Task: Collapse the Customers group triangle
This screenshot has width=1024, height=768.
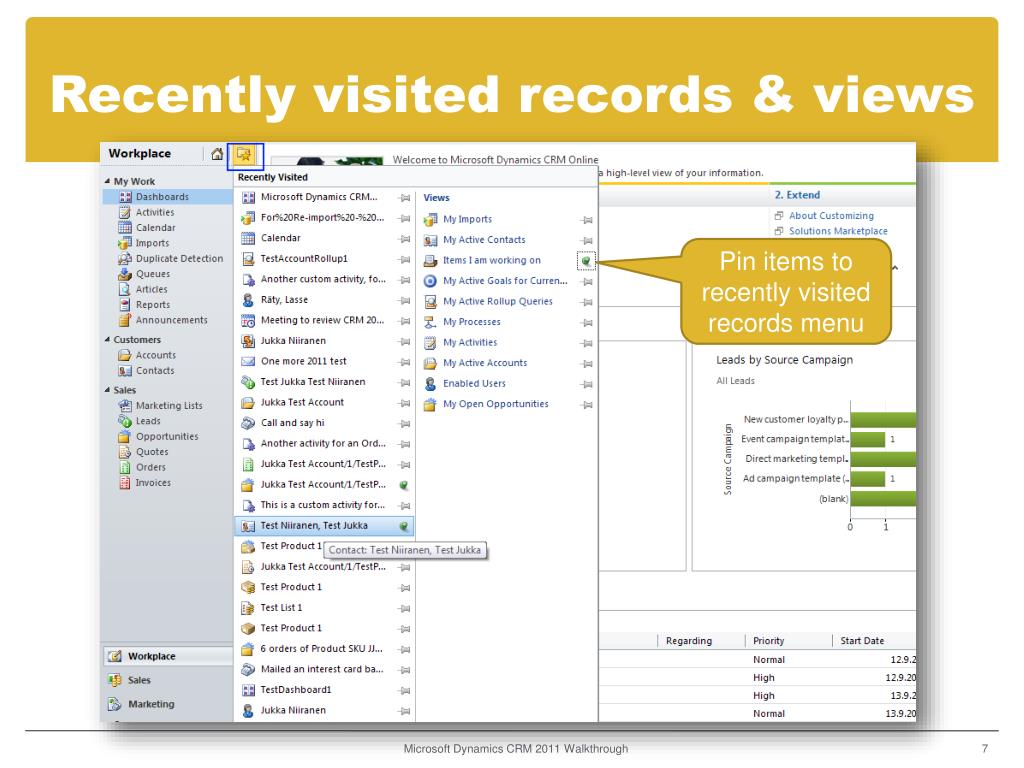Action: (107, 340)
